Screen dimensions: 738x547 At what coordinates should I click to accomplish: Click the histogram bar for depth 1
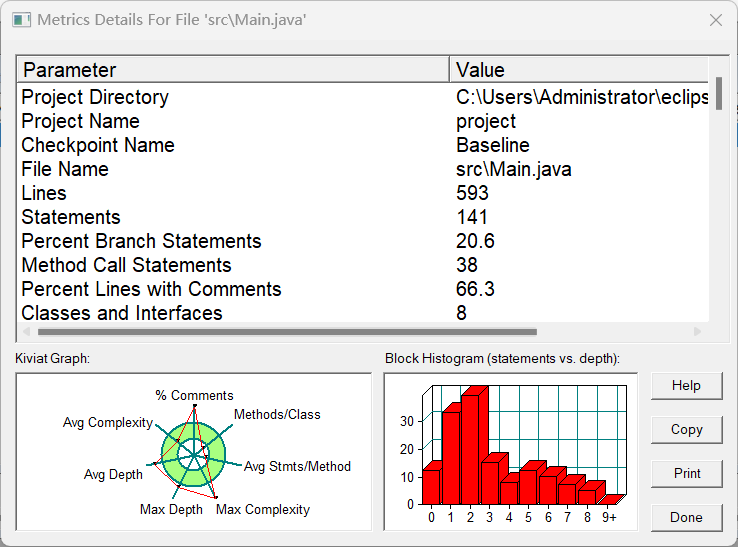pos(451,457)
